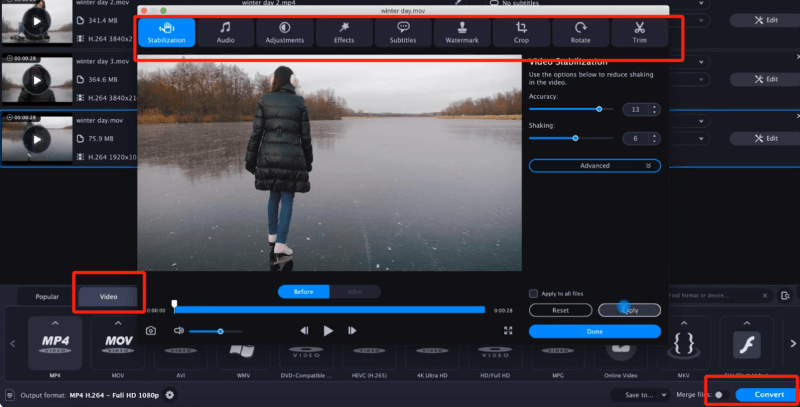
Task: Select the Crop tool
Action: pyautogui.click(x=521, y=33)
